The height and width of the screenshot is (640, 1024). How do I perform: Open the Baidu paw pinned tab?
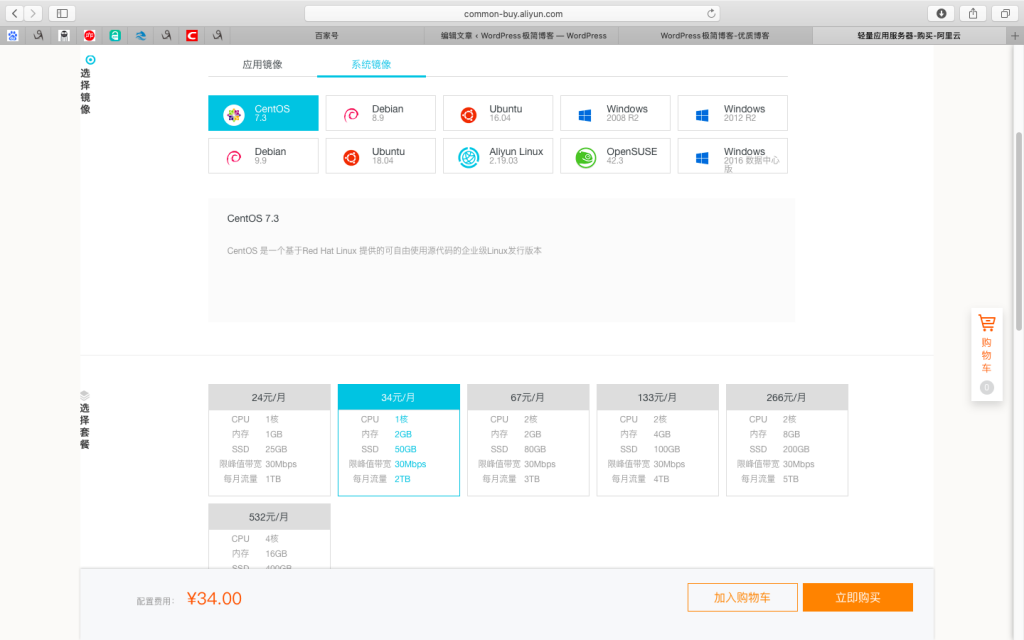[x=12, y=35]
